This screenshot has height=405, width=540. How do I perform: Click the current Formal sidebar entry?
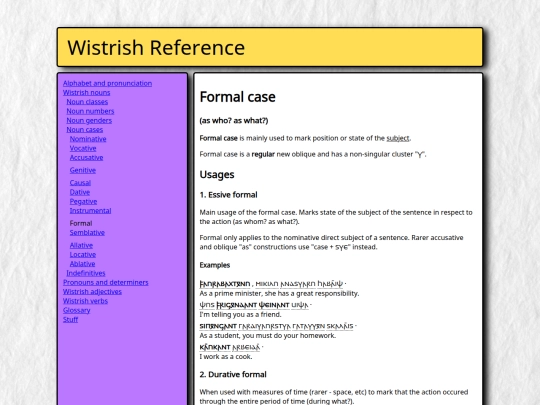click(81, 224)
